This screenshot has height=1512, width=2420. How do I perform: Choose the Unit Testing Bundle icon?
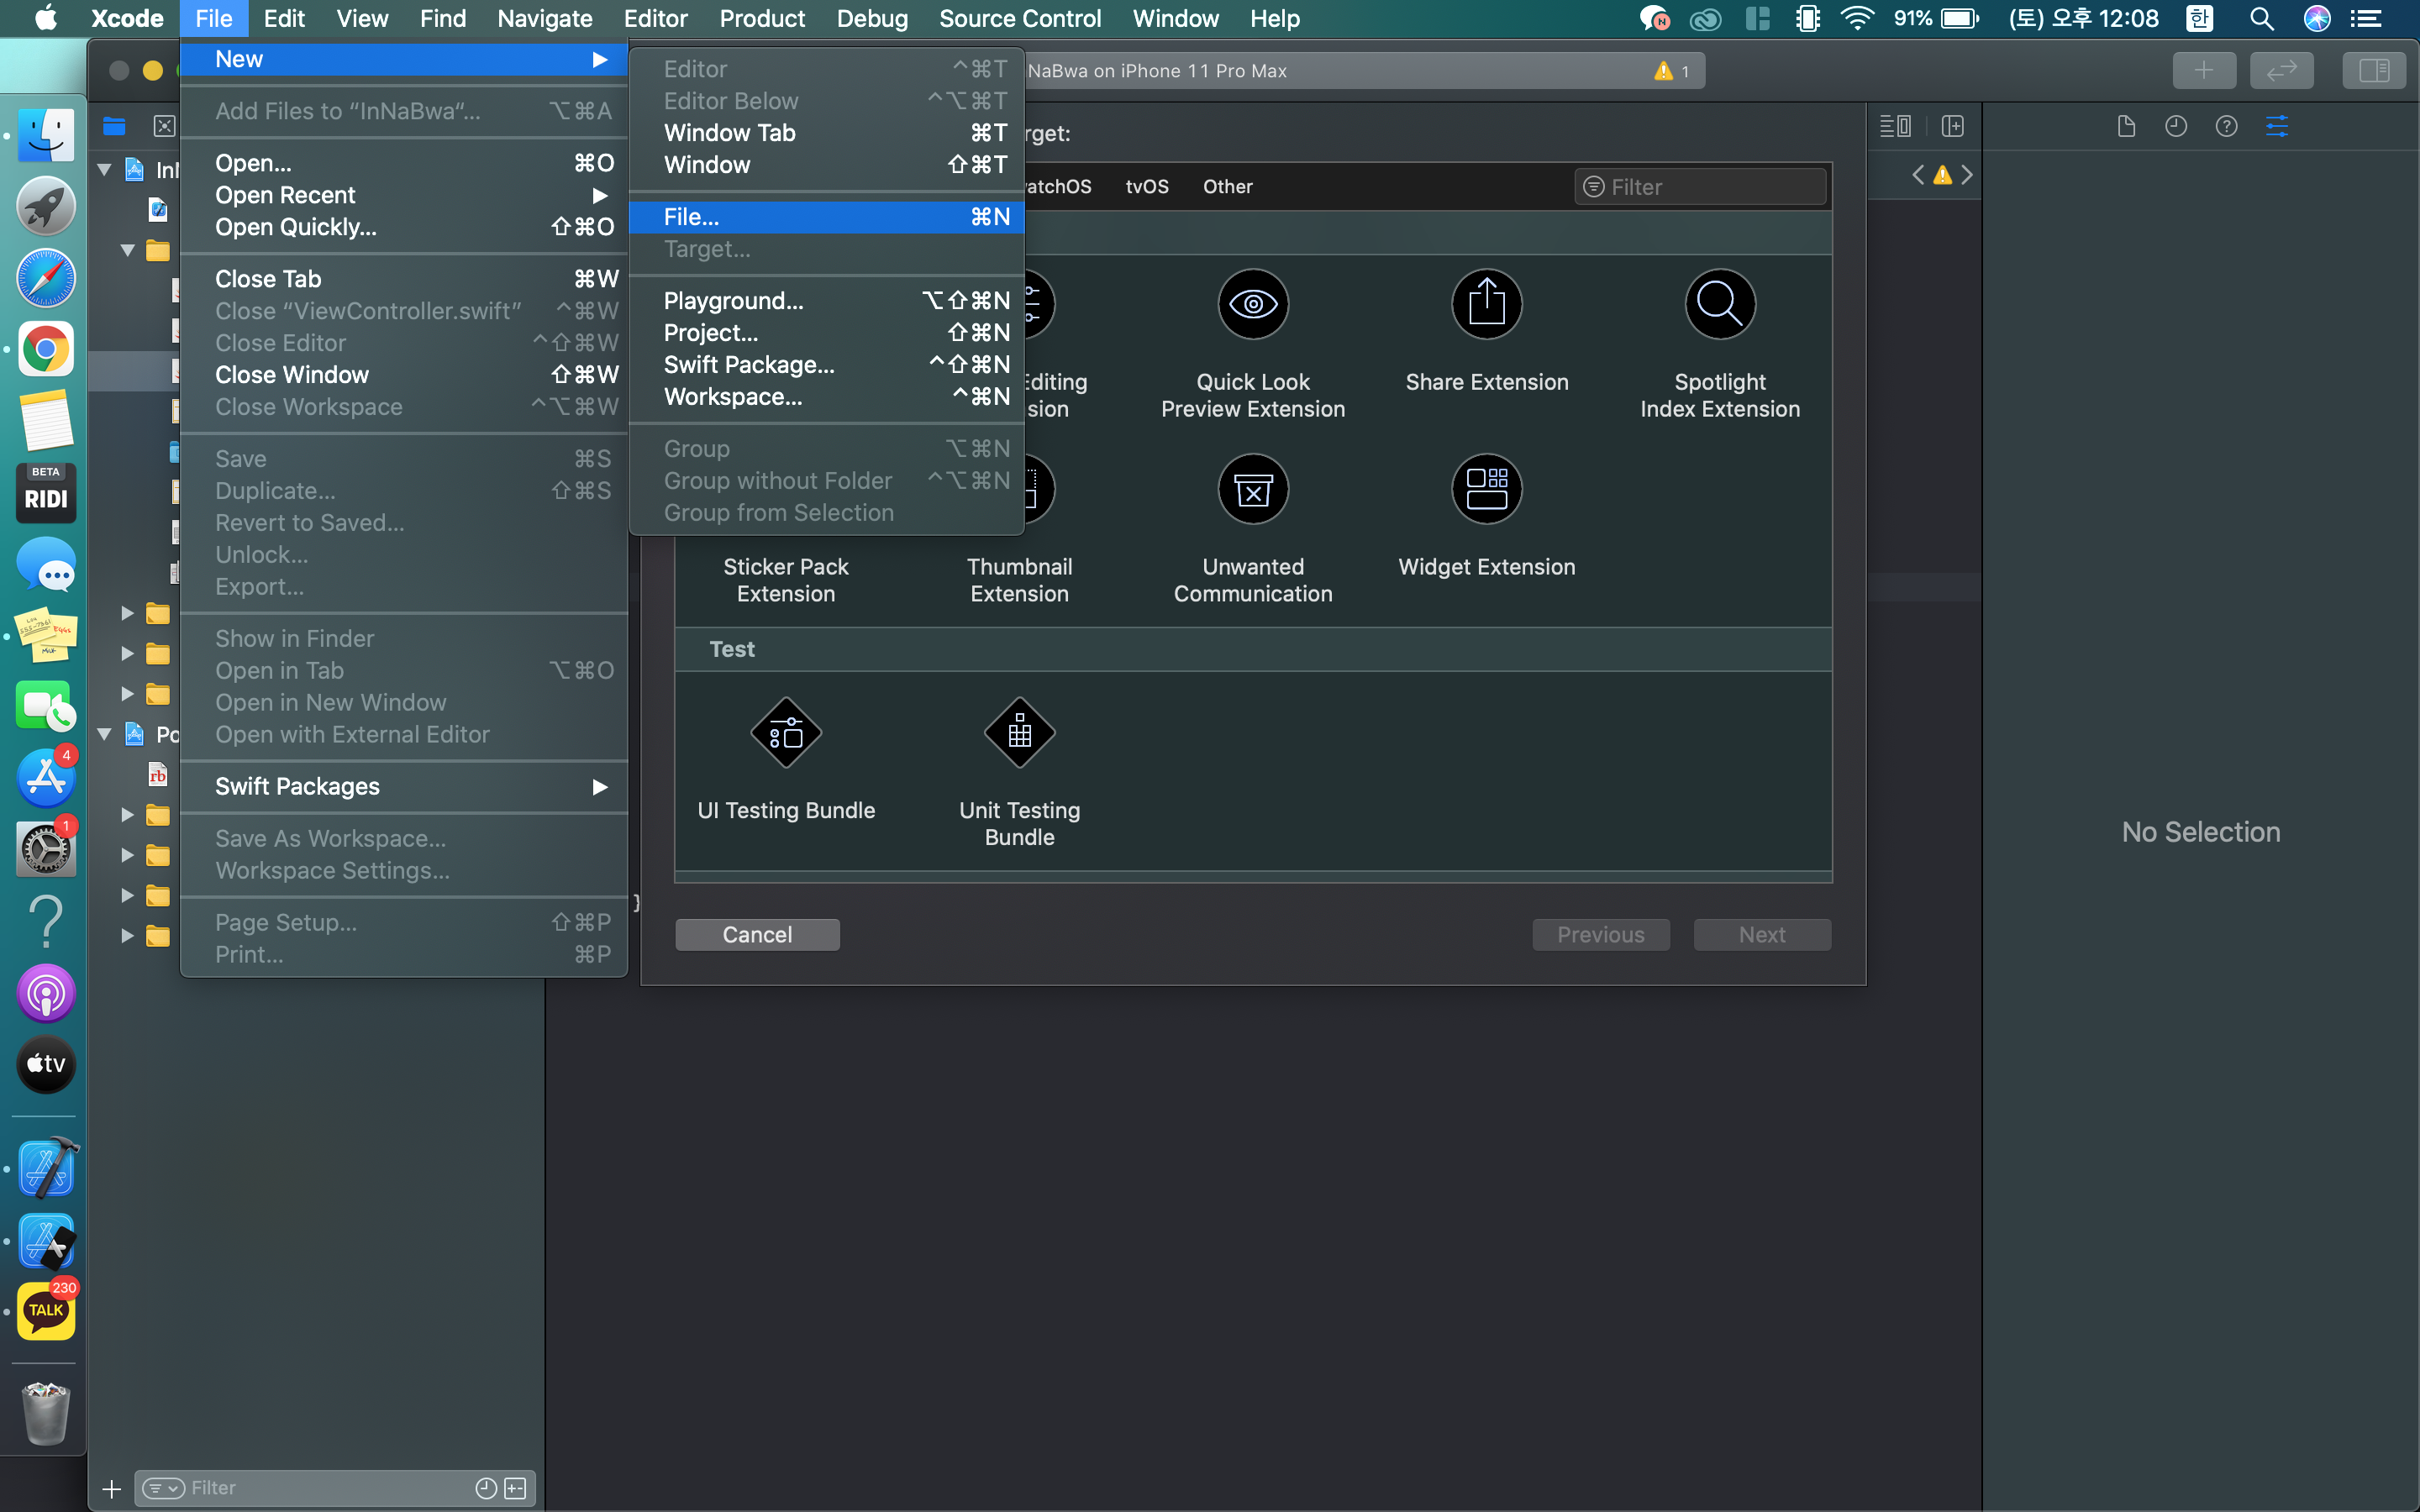pos(1019,733)
